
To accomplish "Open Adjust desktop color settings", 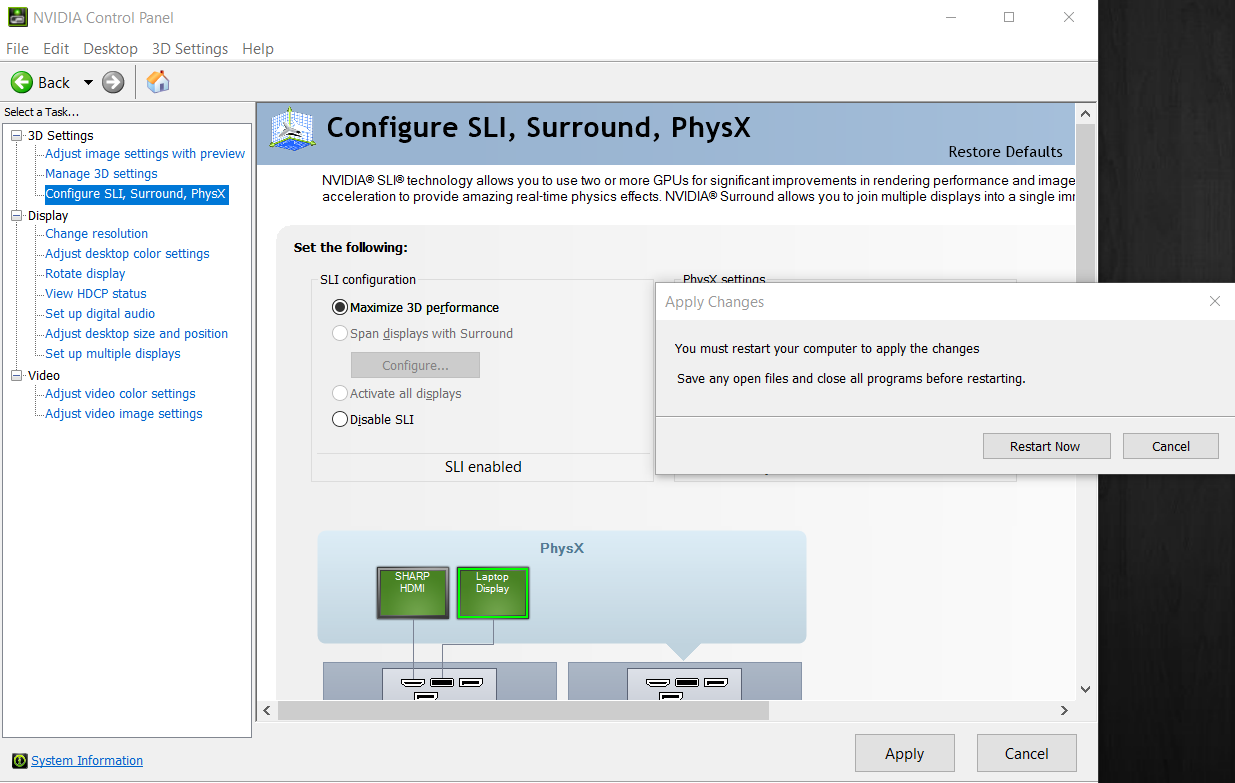I will pyautogui.click(x=127, y=254).
